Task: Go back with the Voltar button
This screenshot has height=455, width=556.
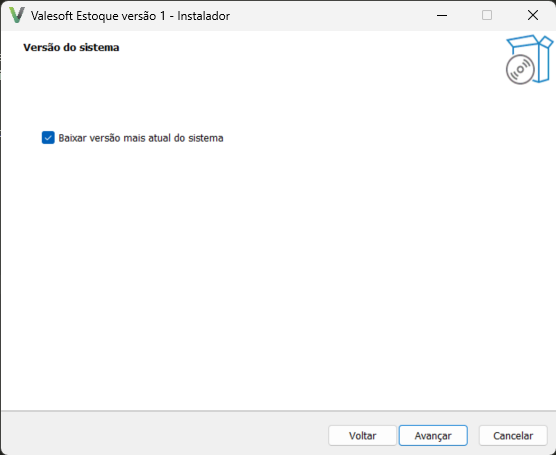Action: (362, 435)
